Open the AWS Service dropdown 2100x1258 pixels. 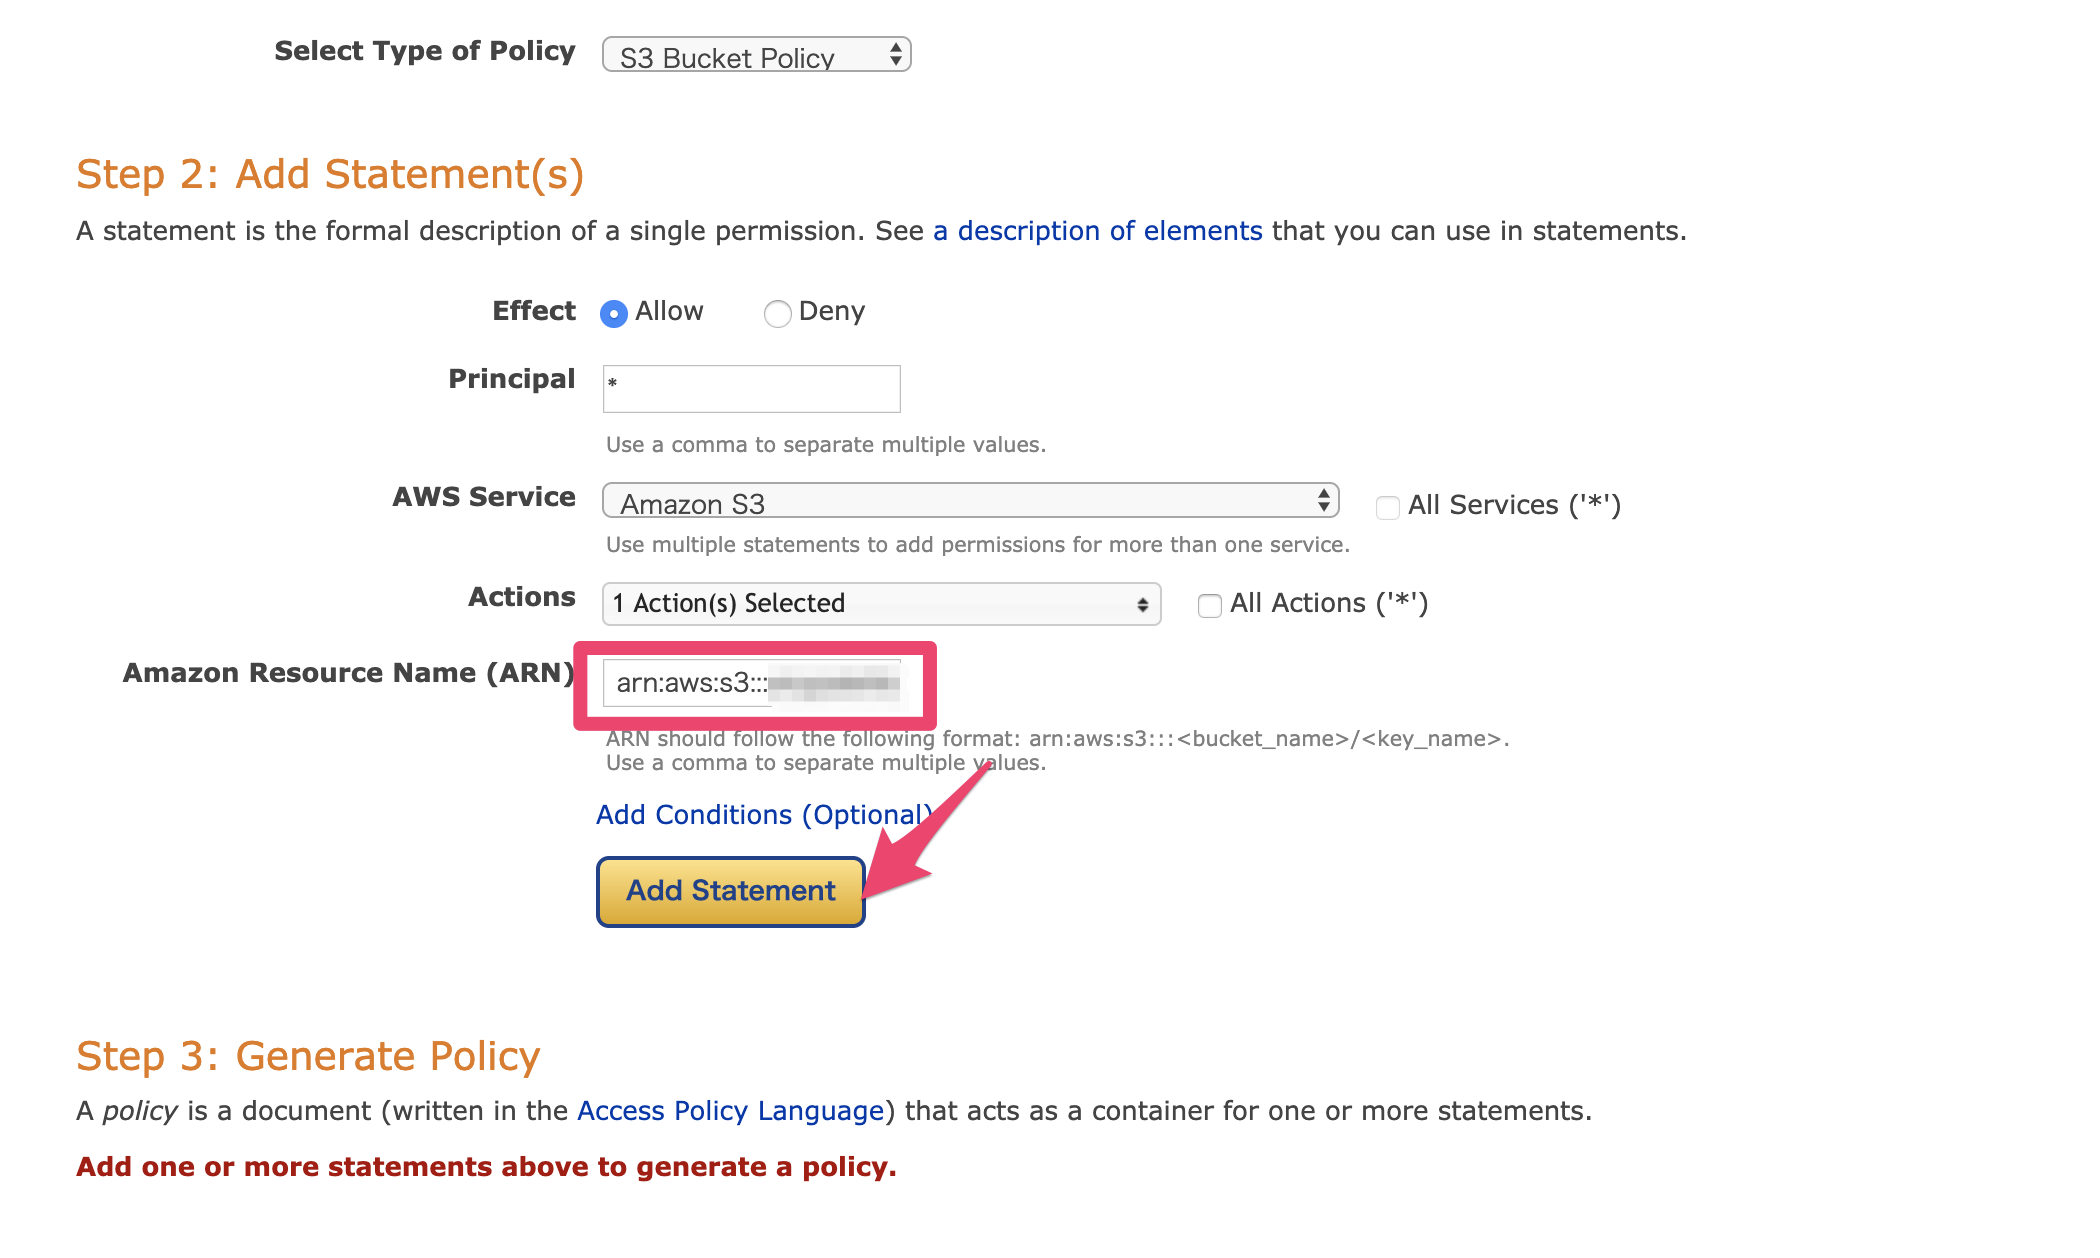[969, 501]
